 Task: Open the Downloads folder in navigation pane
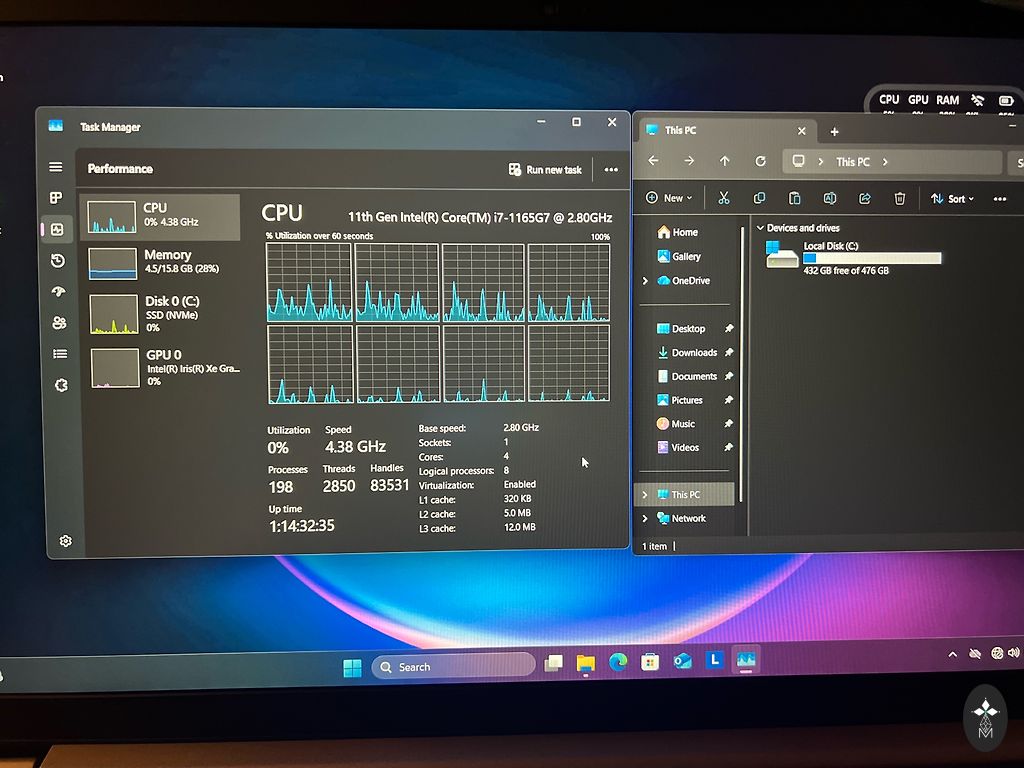pos(693,353)
